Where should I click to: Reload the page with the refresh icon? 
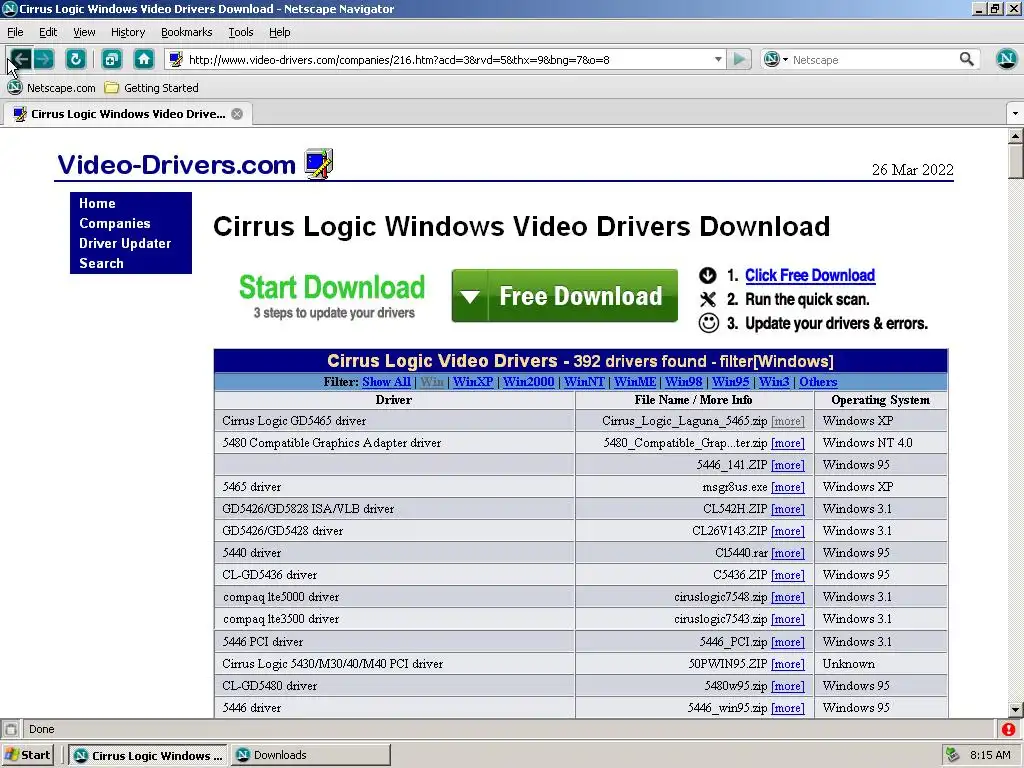(76, 59)
